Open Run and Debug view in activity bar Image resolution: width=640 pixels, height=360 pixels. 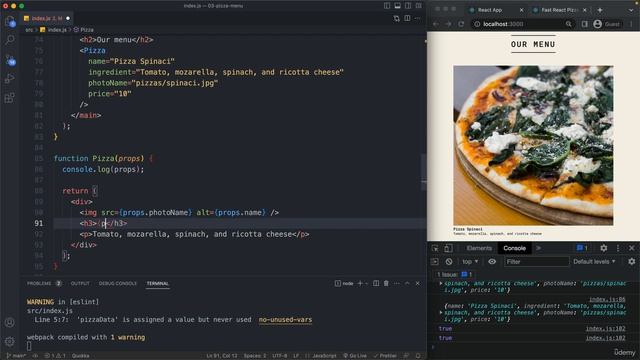click(10, 79)
